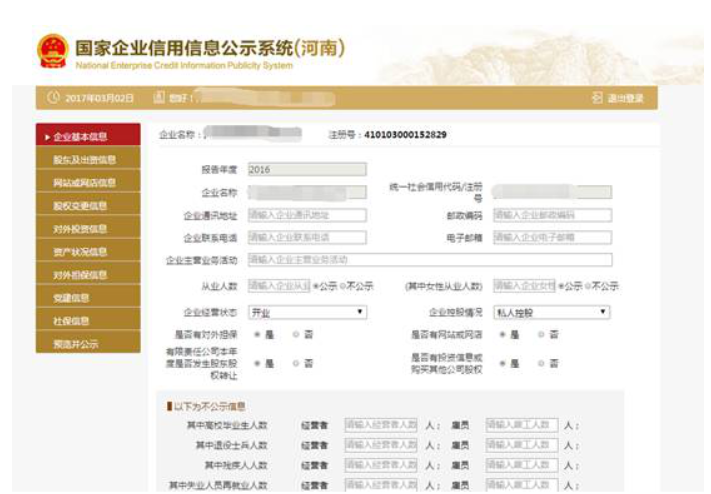Click the 企业主营业务活动 text field
This screenshot has width=711, height=494.
pos(428,260)
